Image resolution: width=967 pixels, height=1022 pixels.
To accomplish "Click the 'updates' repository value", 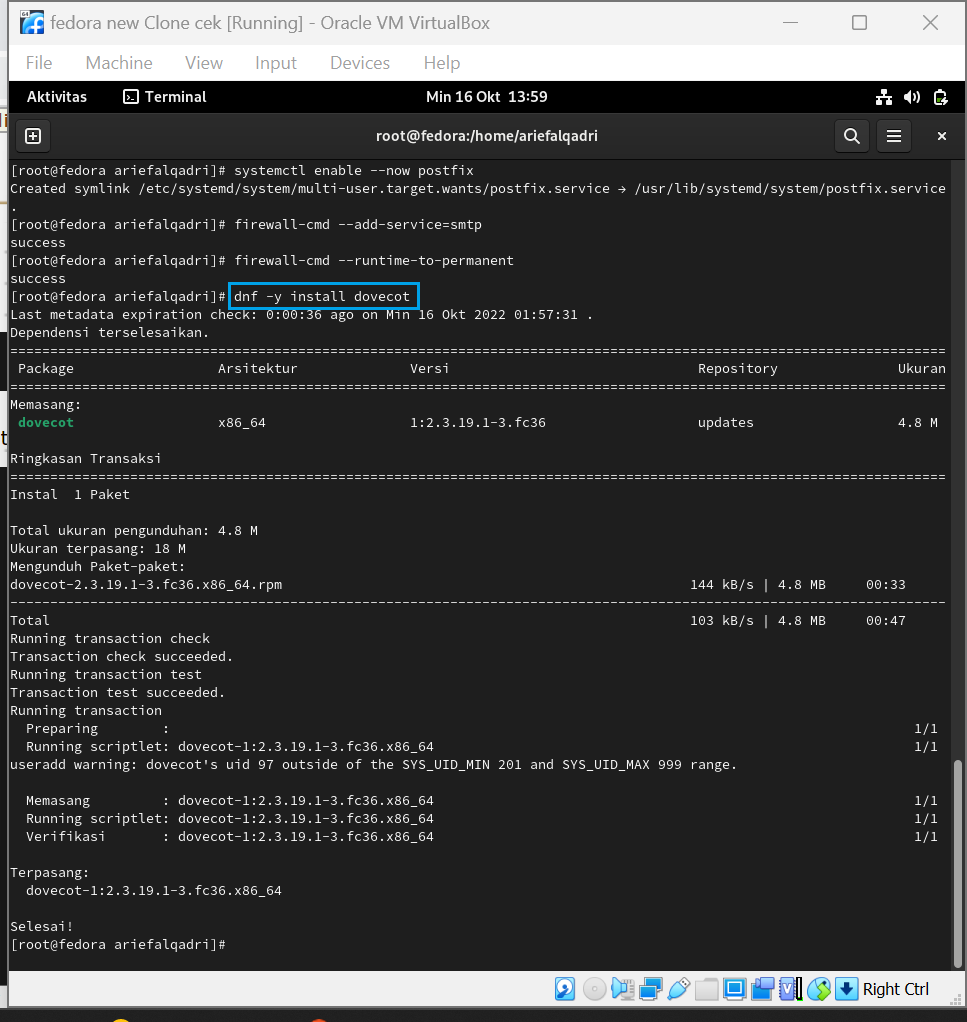I will coord(725,422).
